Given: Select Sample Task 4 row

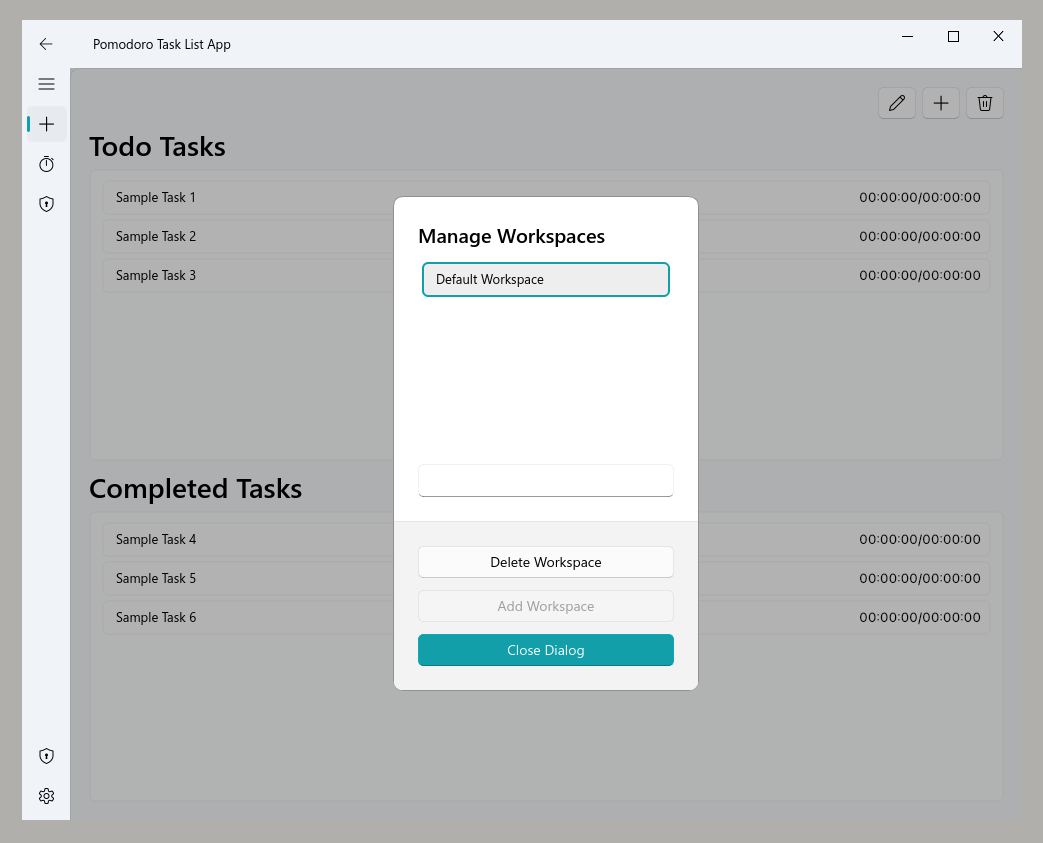Looking at the screenshot, I should (546, 540).
